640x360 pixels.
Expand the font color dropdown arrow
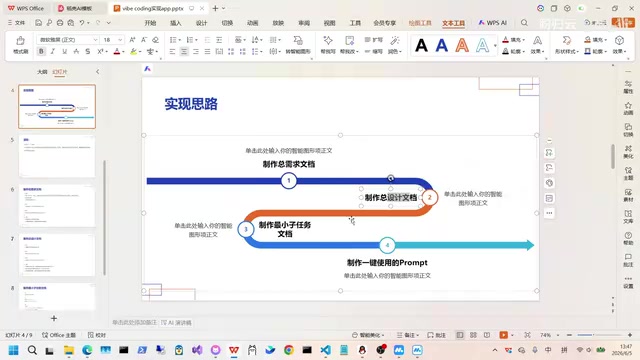[x=124, y=52]
